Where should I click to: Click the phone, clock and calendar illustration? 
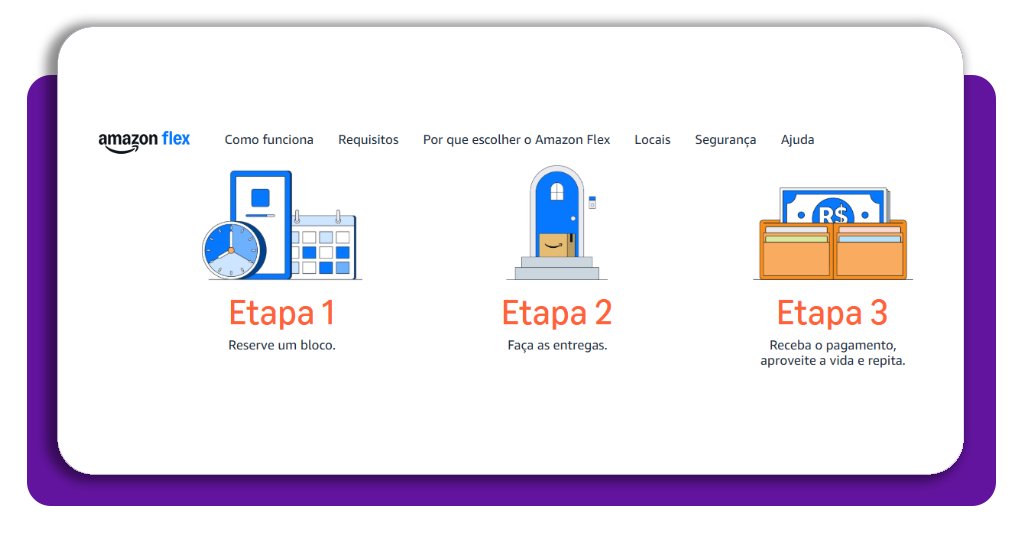[281, 225]
